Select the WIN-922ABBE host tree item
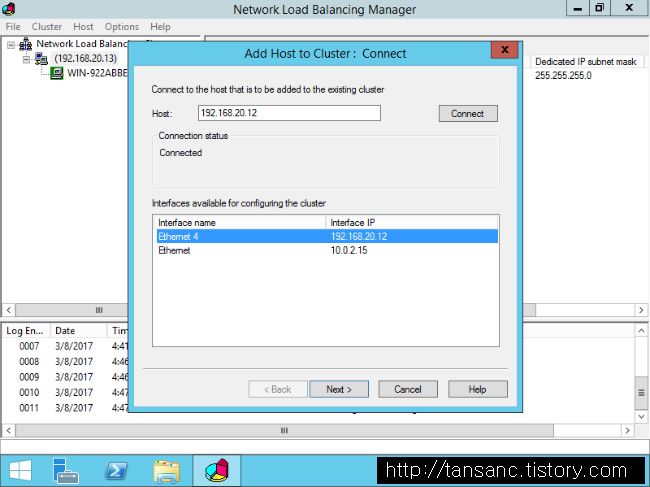Screen dimensions: 650x487 pyautogui.click(x=97, y=73)
